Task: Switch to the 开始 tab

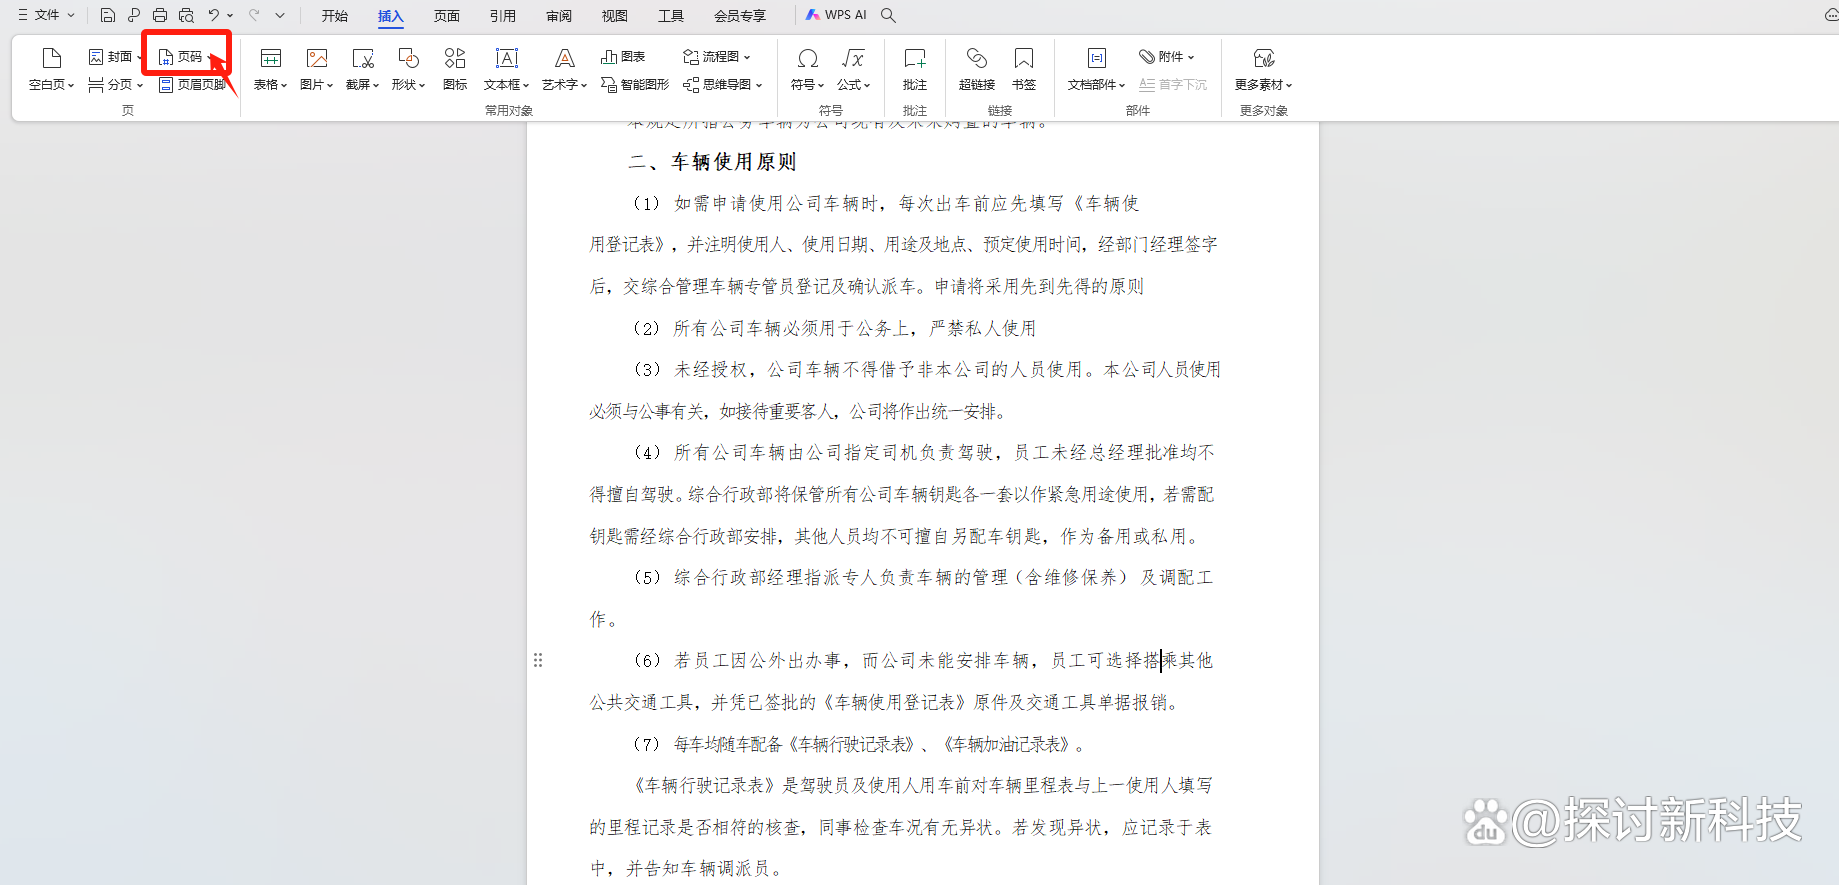Action: coord(335,16)
